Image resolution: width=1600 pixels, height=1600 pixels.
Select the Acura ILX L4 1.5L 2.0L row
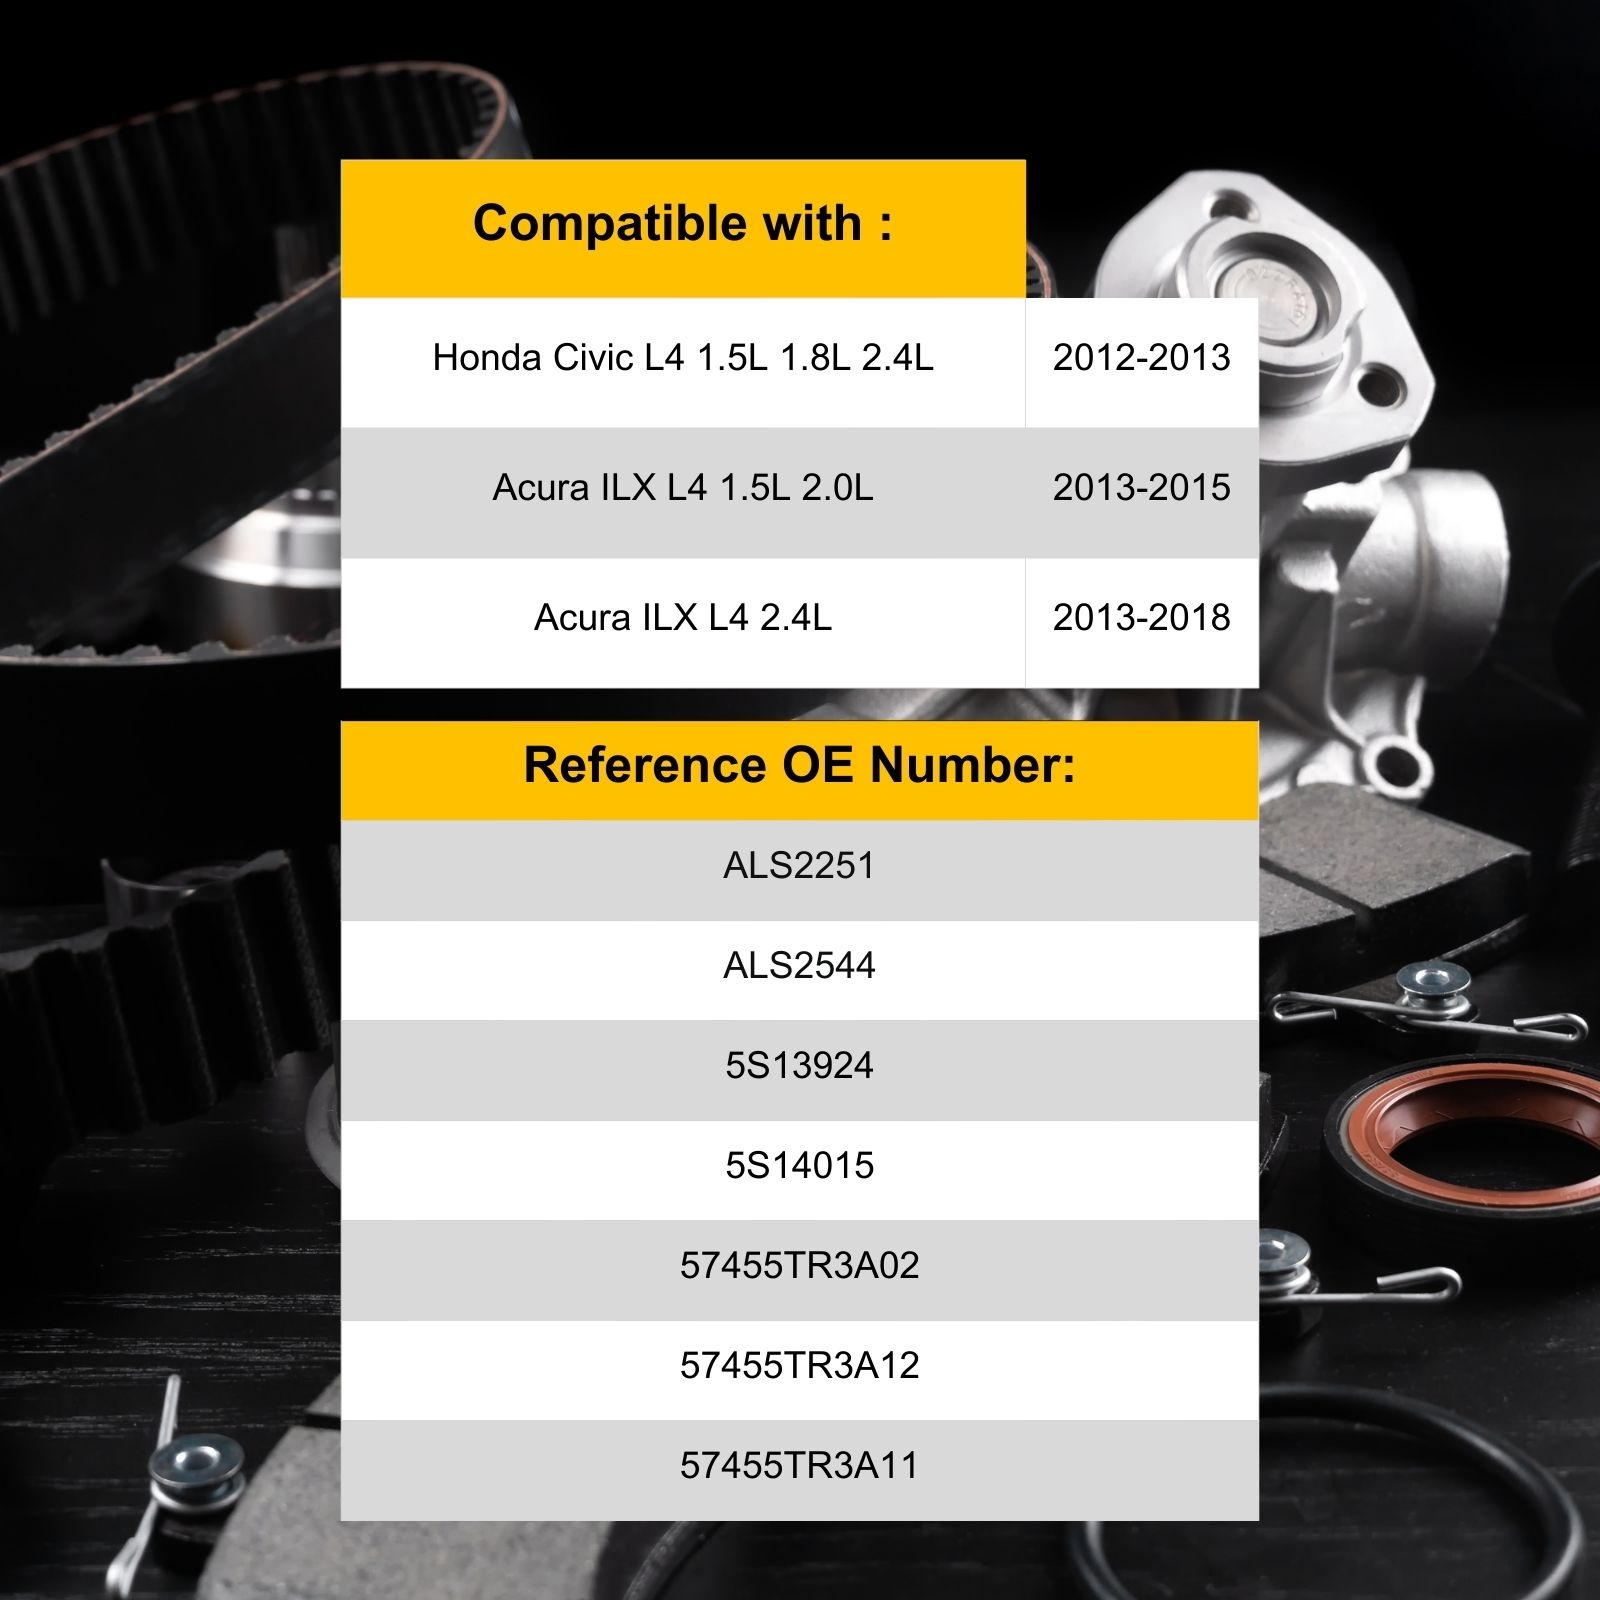(x=683, y=489)
